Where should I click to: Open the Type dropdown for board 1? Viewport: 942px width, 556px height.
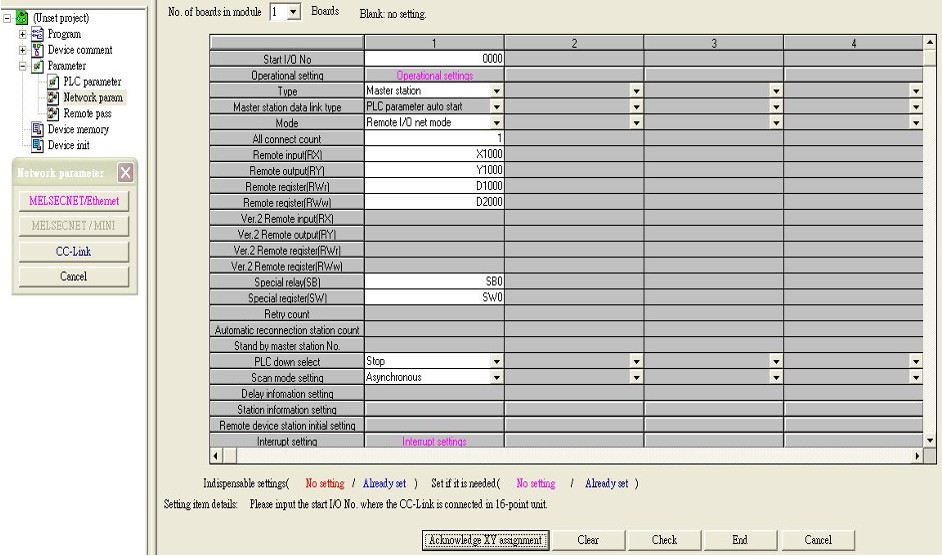click(x=496, y=91)
